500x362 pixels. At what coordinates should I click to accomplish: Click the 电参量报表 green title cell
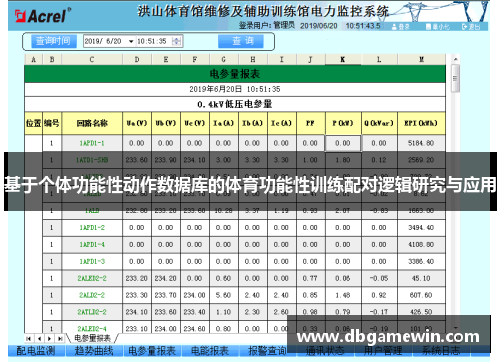point(235,74)
